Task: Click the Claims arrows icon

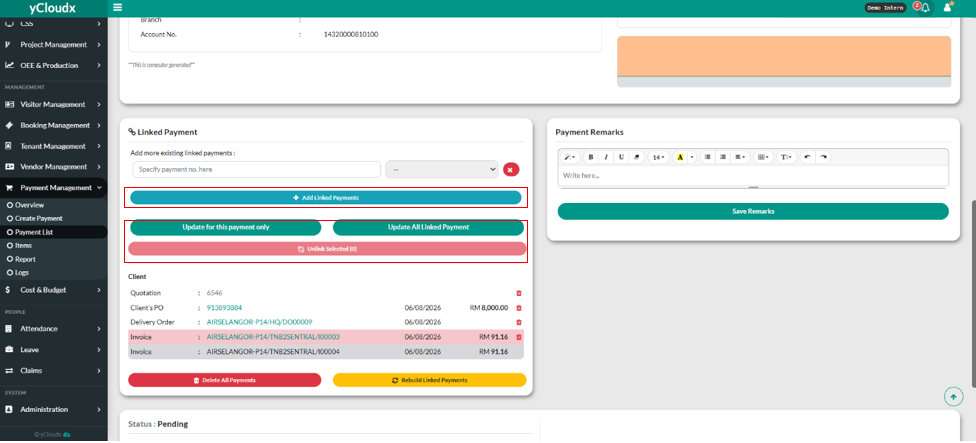Action: point(9,370)
